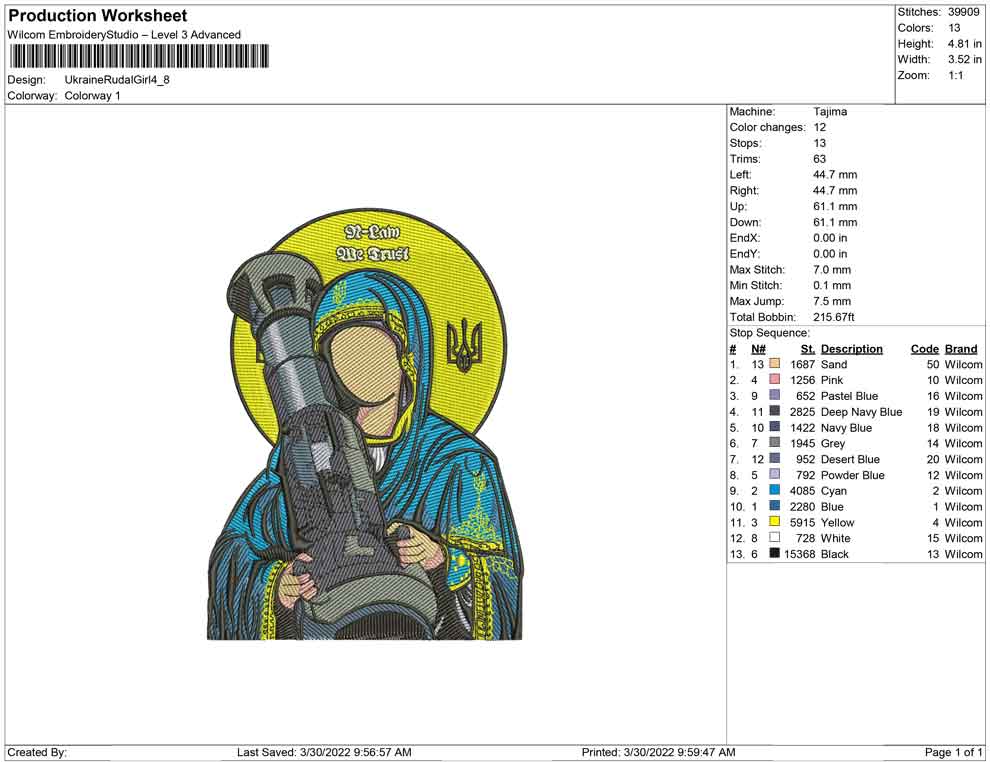The height and width of the screenshot is (762, 990).
Task: Click the 'Production Worksheet' heading
Action: click(97, 16)
